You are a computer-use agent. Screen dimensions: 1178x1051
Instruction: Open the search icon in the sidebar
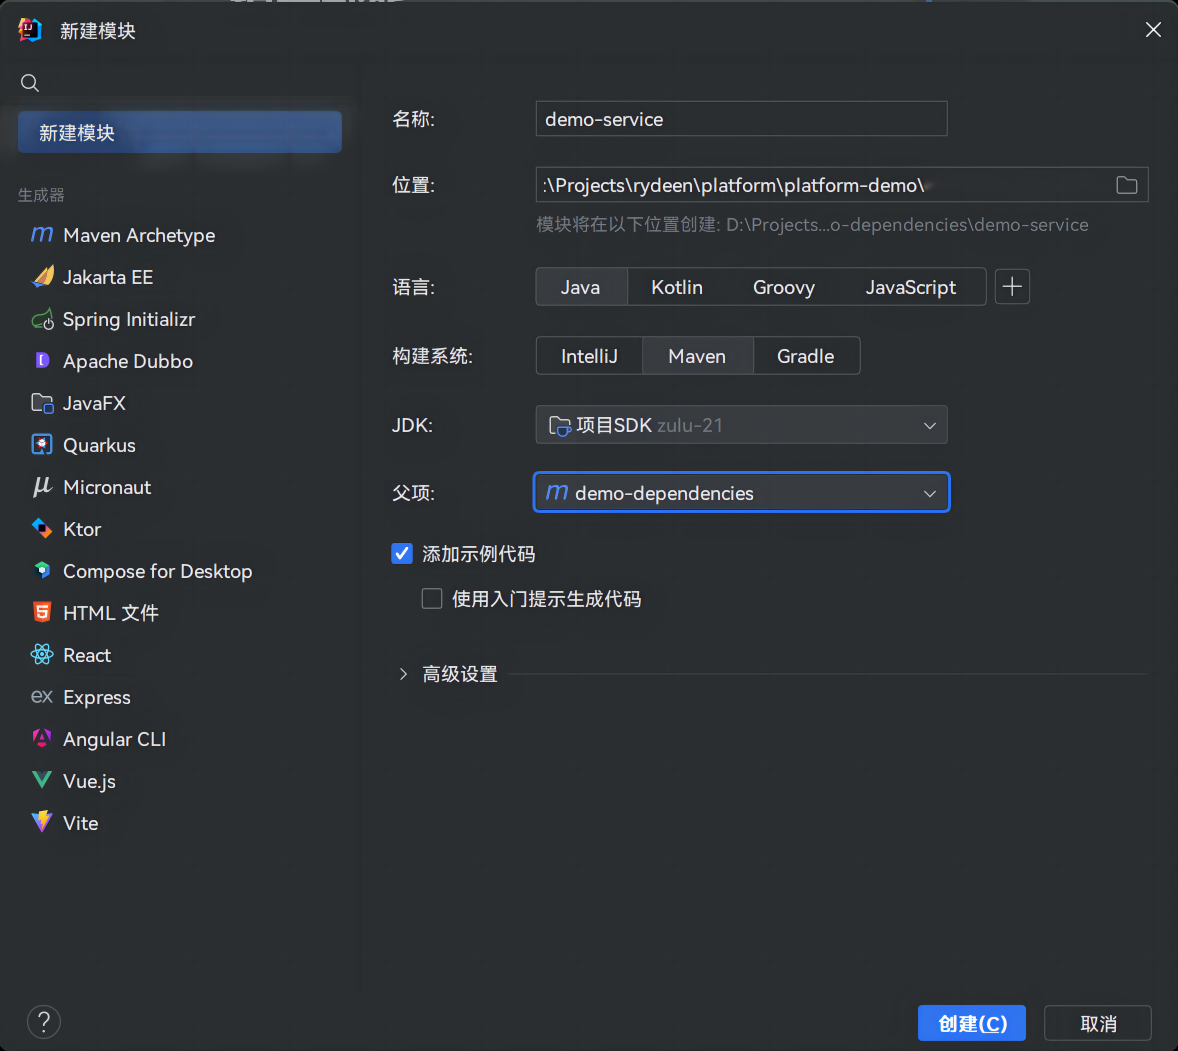pyautogui.click(x=30, y=83)
